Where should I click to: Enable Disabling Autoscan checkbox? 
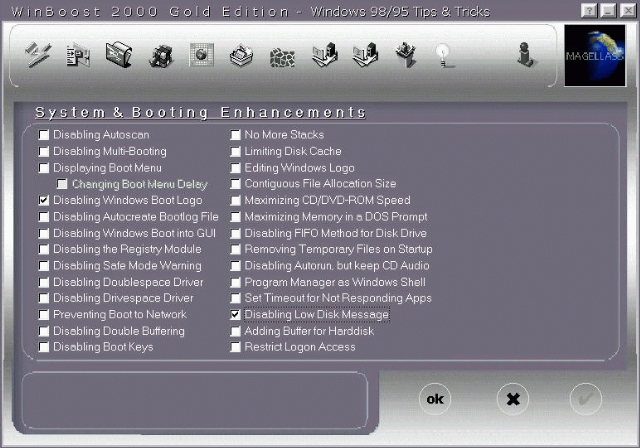pos(44,135)
